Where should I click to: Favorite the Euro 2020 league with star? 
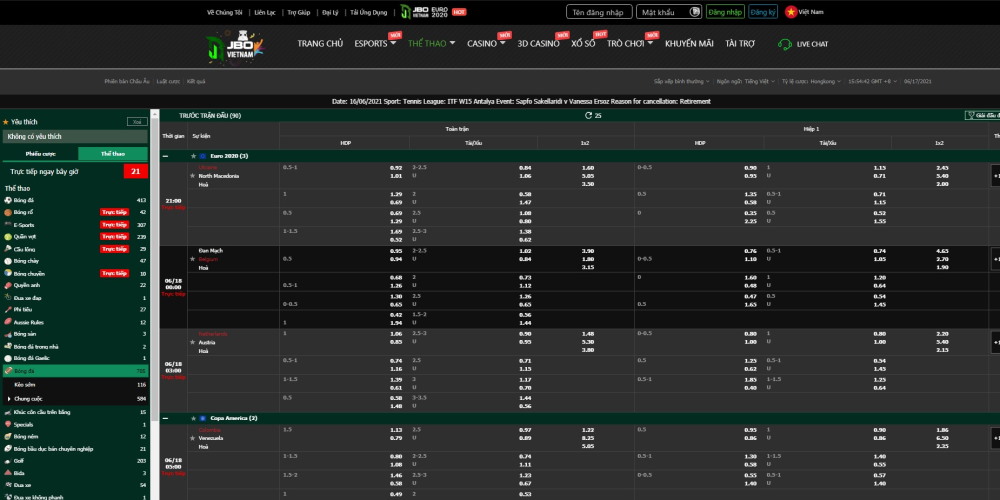click(193, 156)
